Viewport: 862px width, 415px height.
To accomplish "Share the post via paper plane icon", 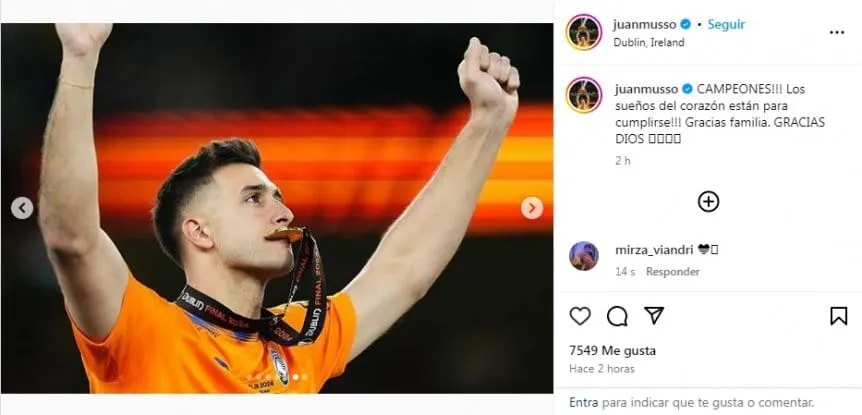I will click(654, 316).
